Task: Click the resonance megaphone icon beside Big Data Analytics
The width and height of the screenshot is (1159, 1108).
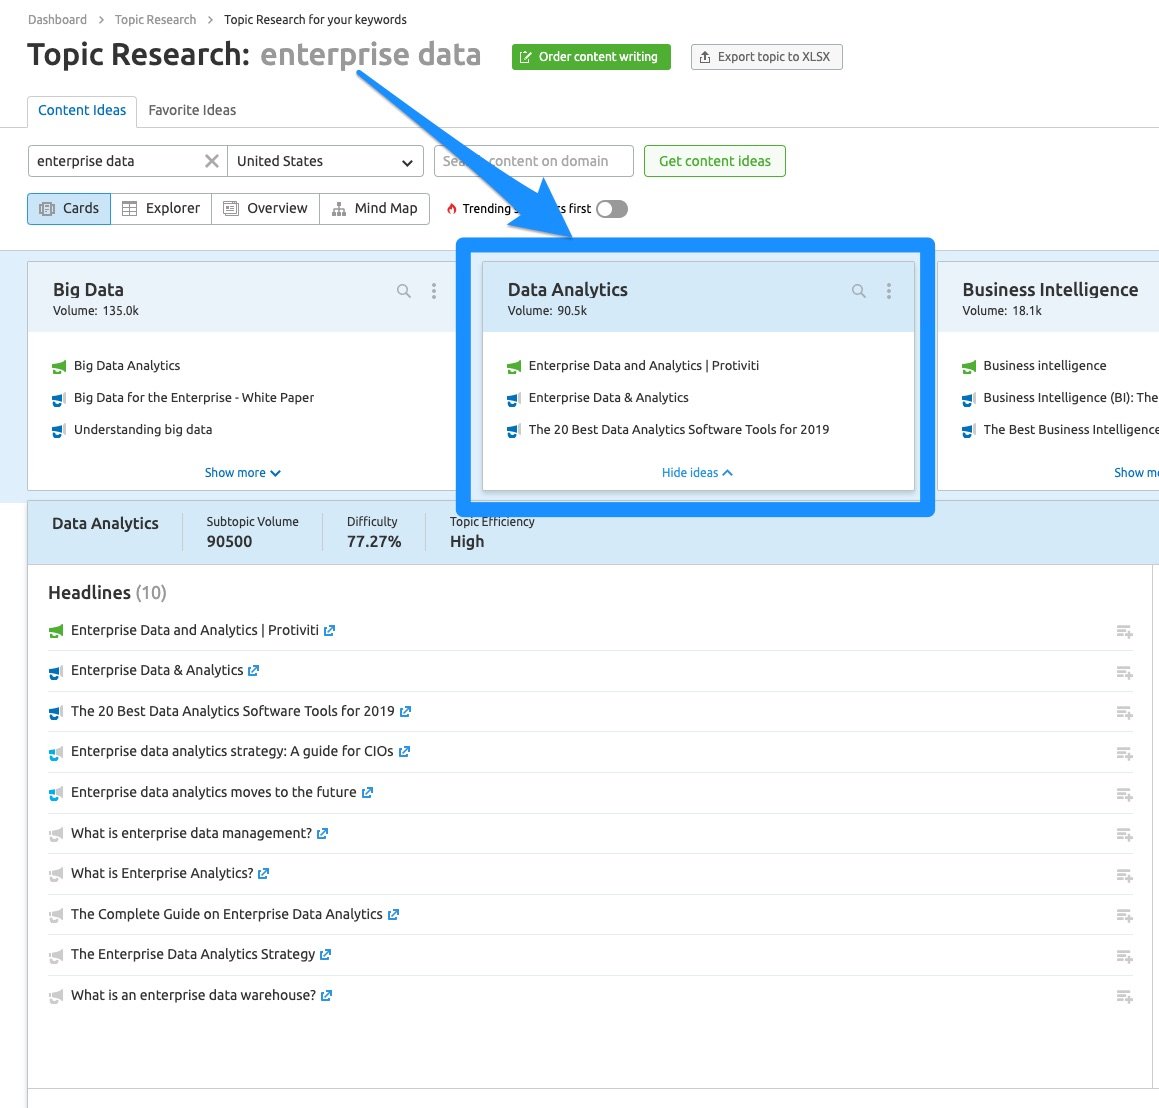Action: (57, 366)
